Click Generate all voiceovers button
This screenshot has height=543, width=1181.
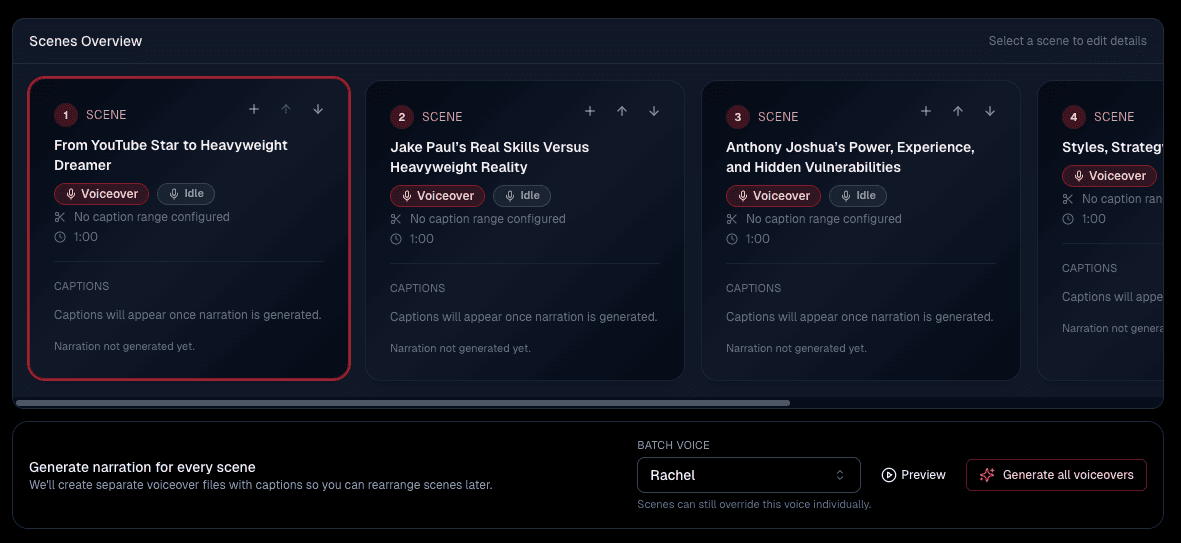pos(1056,475)
